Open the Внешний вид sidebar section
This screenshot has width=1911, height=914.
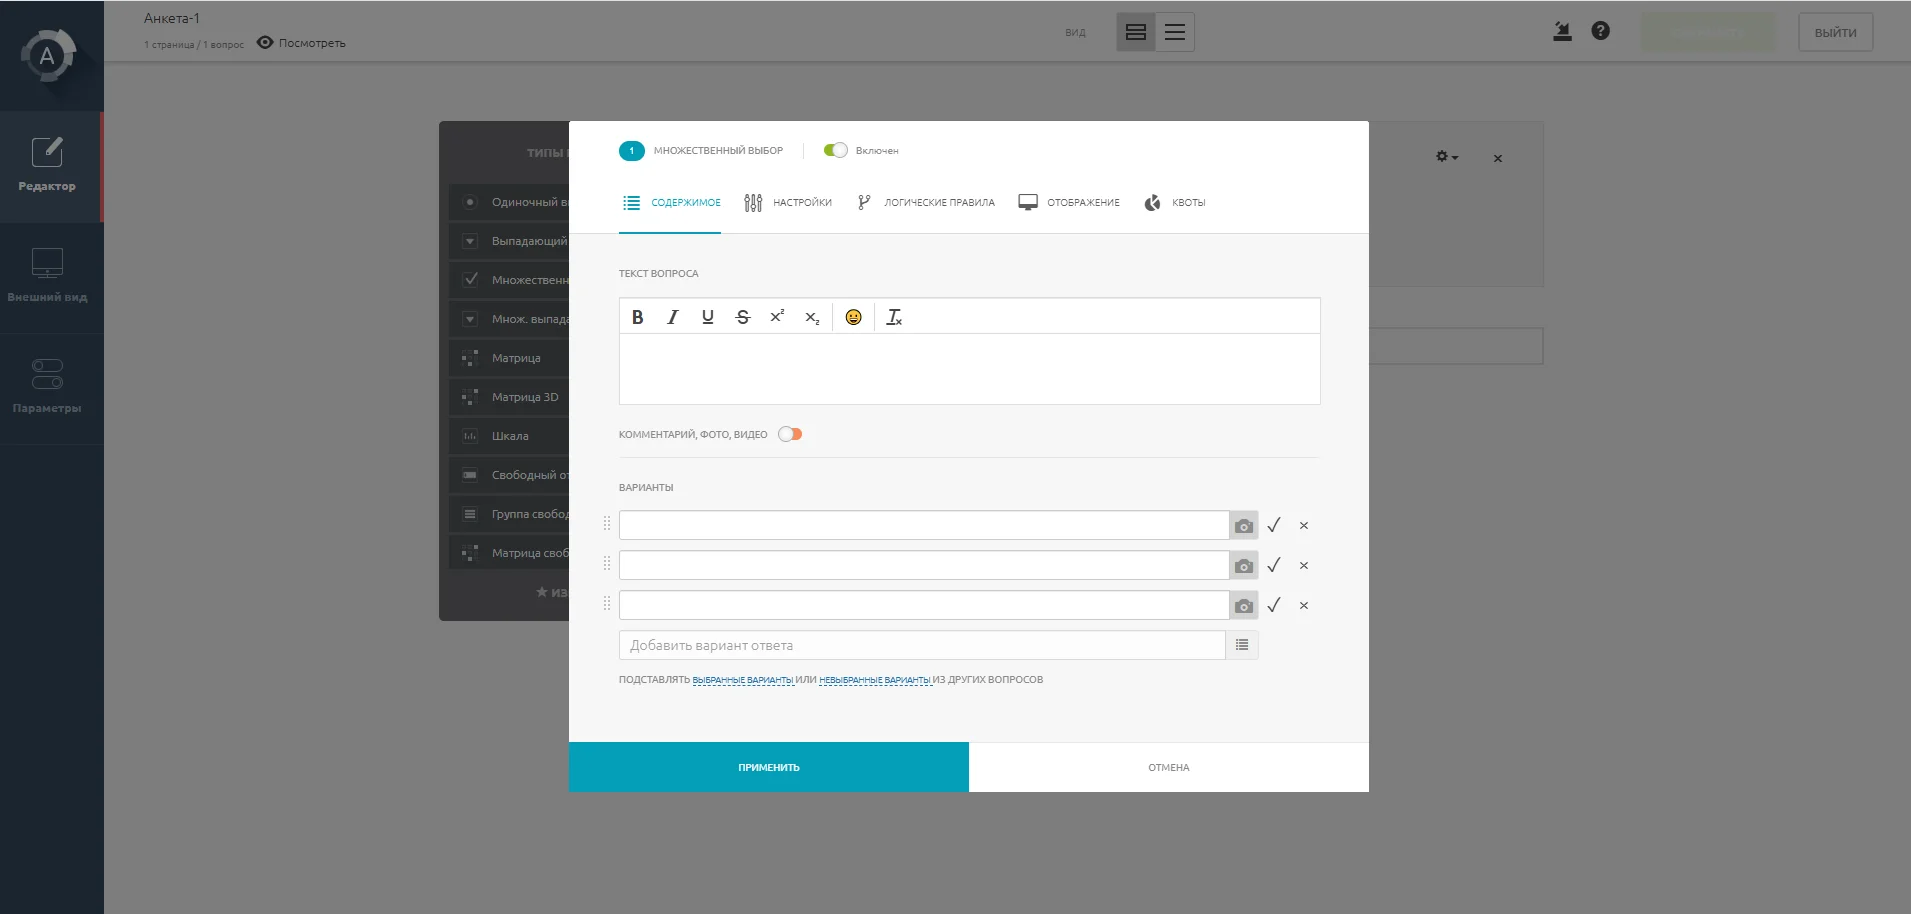coord(50,277)
